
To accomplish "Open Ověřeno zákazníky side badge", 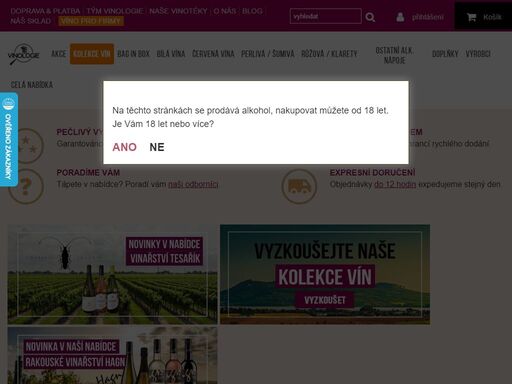I will [9, 139].
